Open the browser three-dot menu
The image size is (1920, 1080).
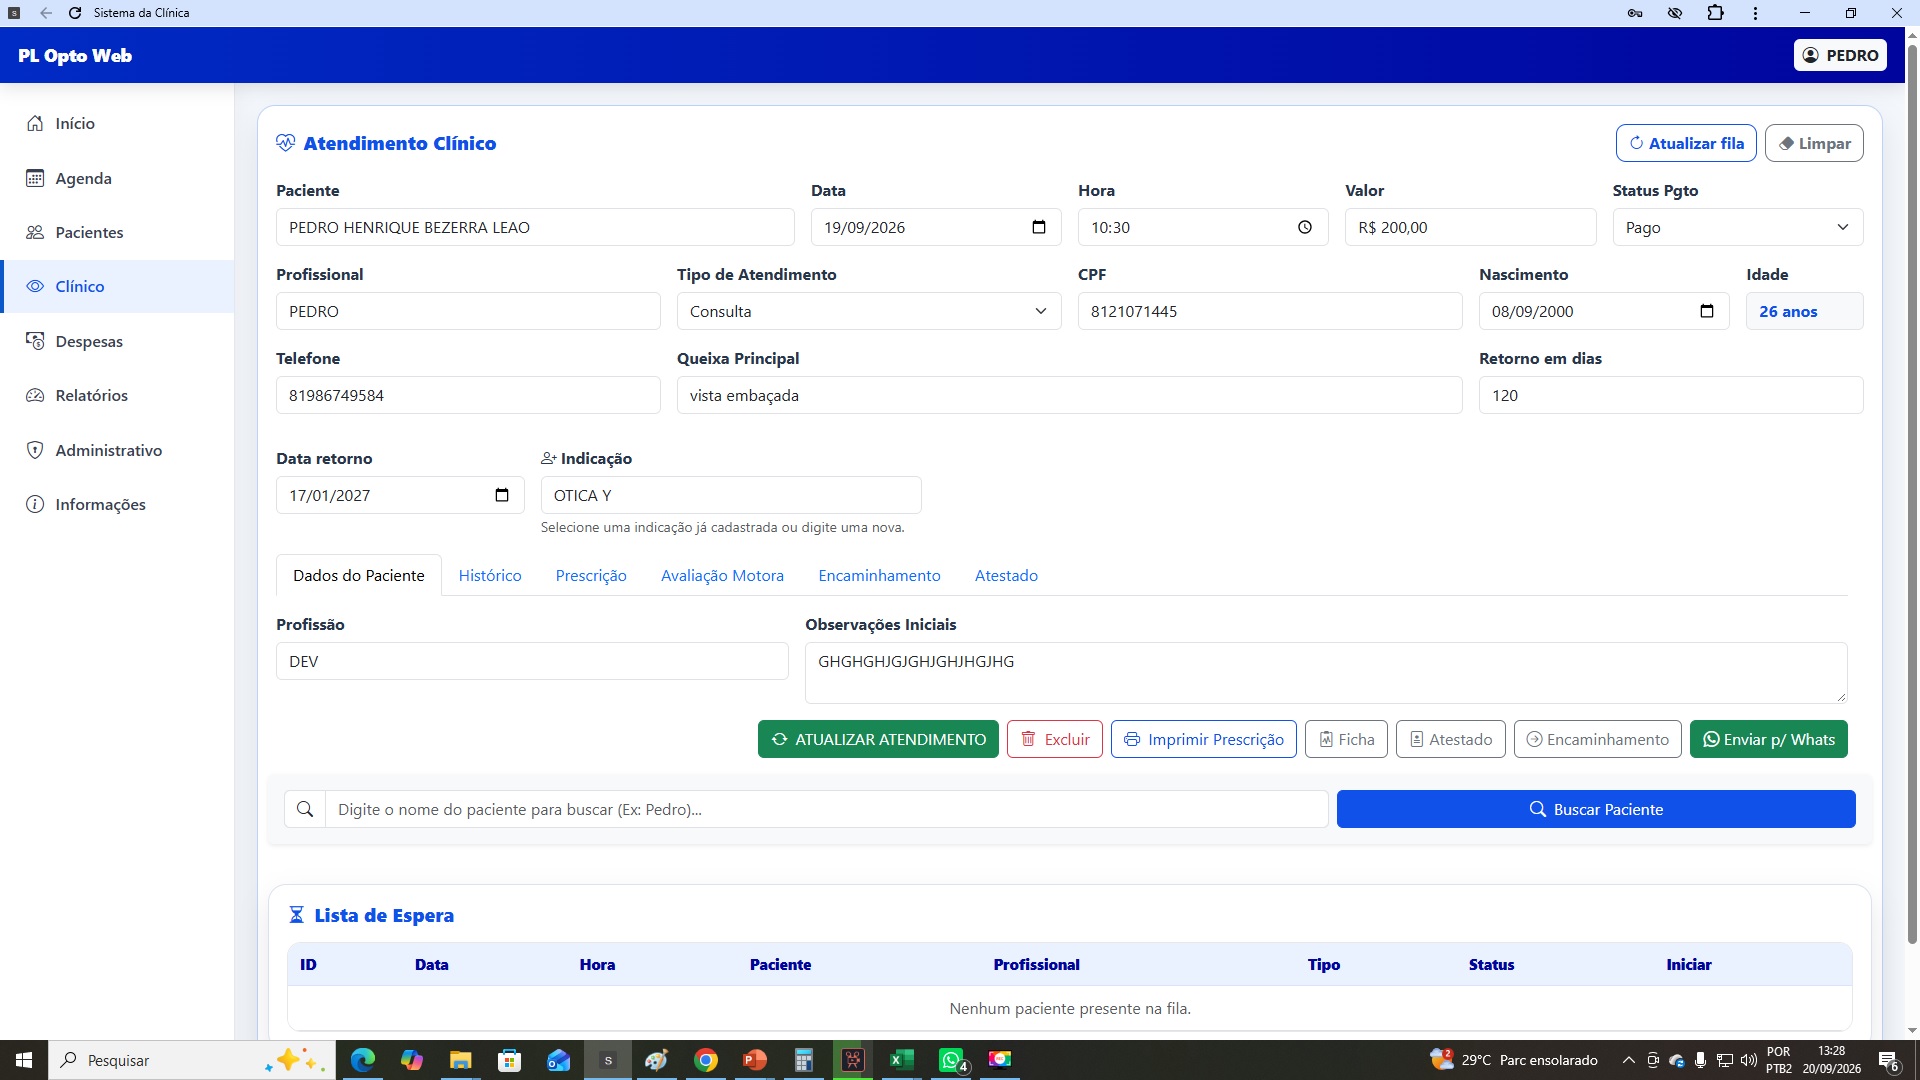[x=1755, y=13]
